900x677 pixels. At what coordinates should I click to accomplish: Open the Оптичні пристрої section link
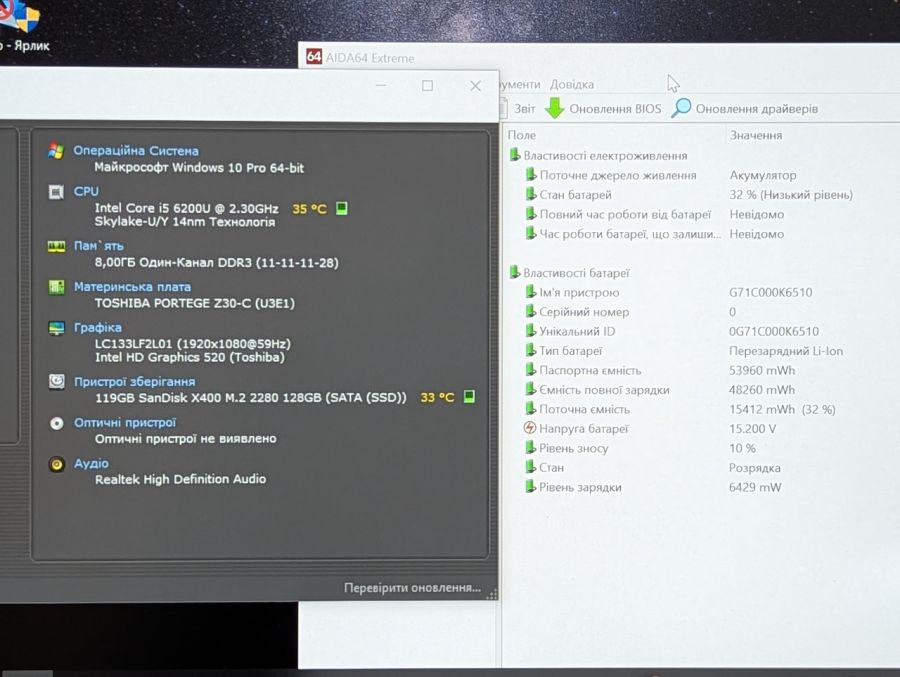(125, 422)
